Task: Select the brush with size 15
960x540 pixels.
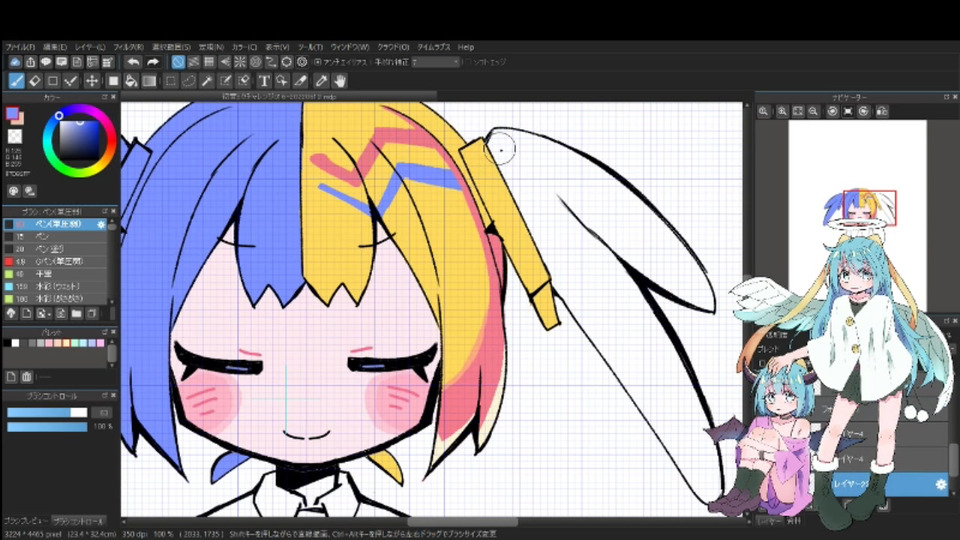Action: click(55, 236)
